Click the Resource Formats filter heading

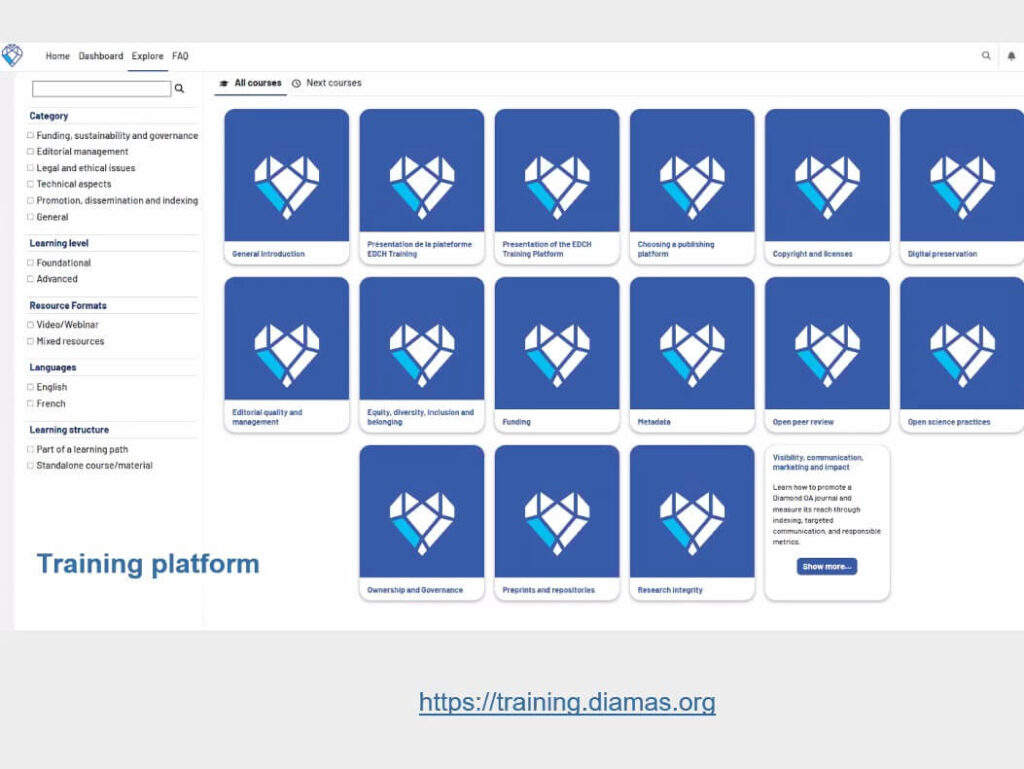pos(68,306)
